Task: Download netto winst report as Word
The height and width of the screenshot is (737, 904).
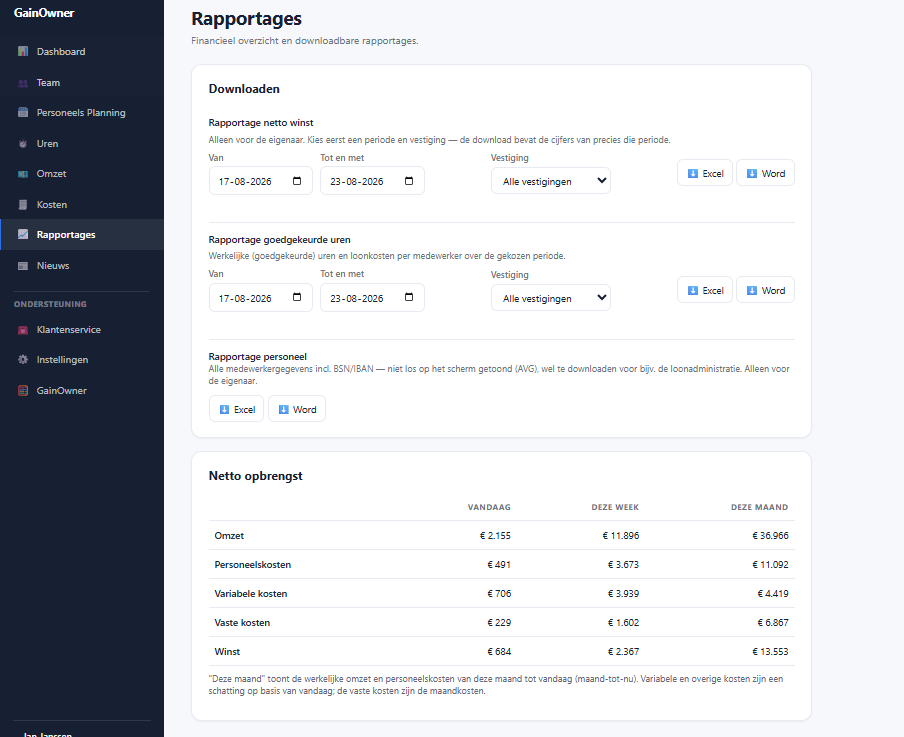Action: click(765, 173)
